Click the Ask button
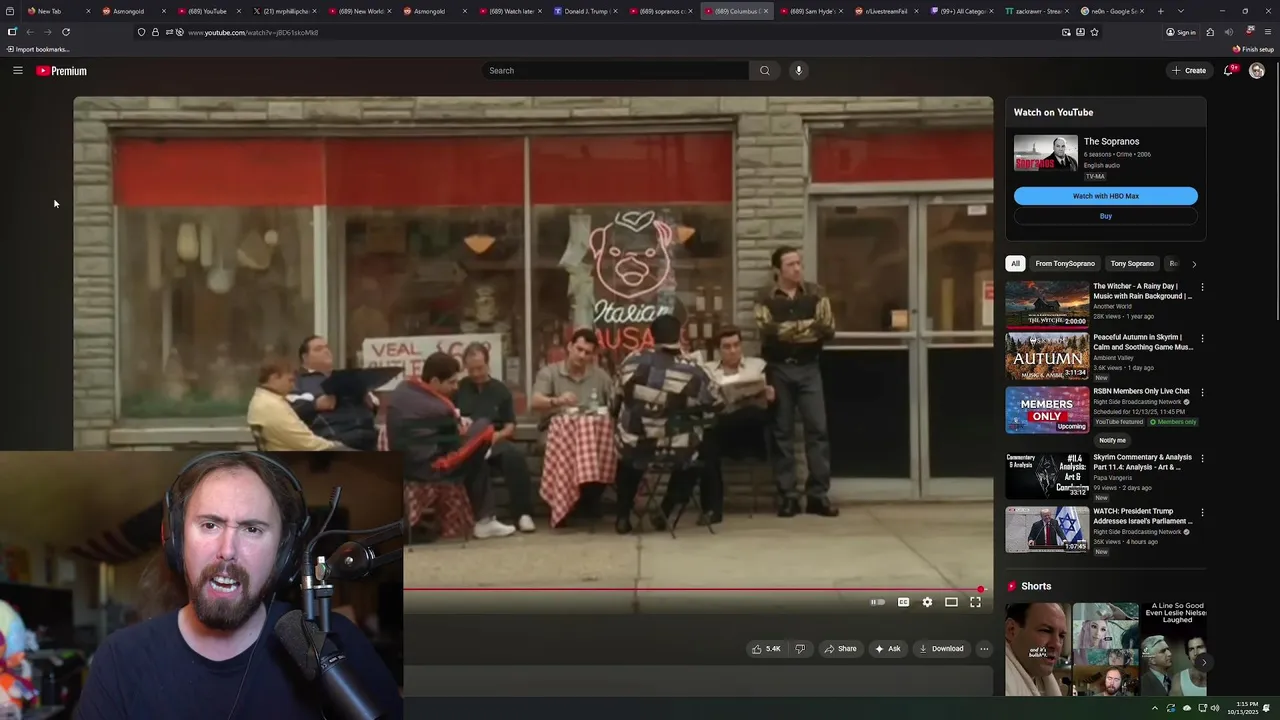 click(887, 649)
